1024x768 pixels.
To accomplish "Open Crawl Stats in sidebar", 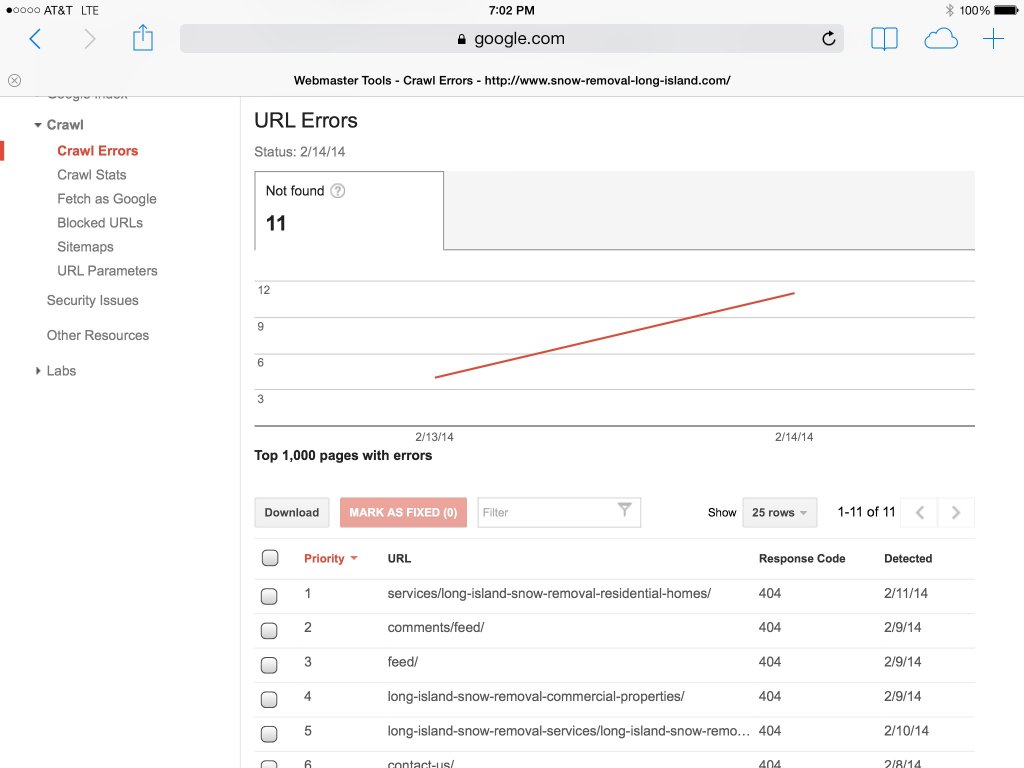I will tap(91, 175).
